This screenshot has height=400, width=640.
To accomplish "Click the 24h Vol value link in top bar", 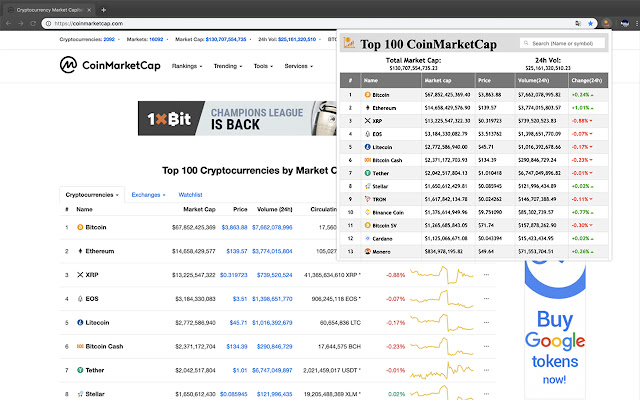I will [297, 40].
